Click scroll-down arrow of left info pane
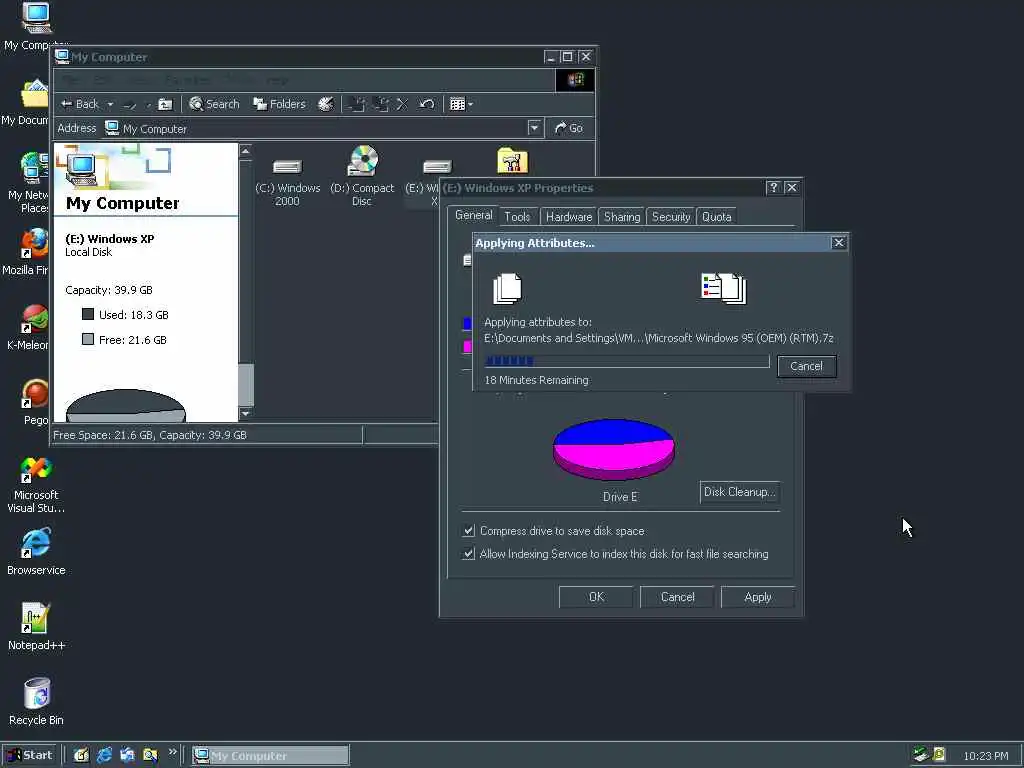This screenshot has width=1024, height=768. click(x=246, y=413)
